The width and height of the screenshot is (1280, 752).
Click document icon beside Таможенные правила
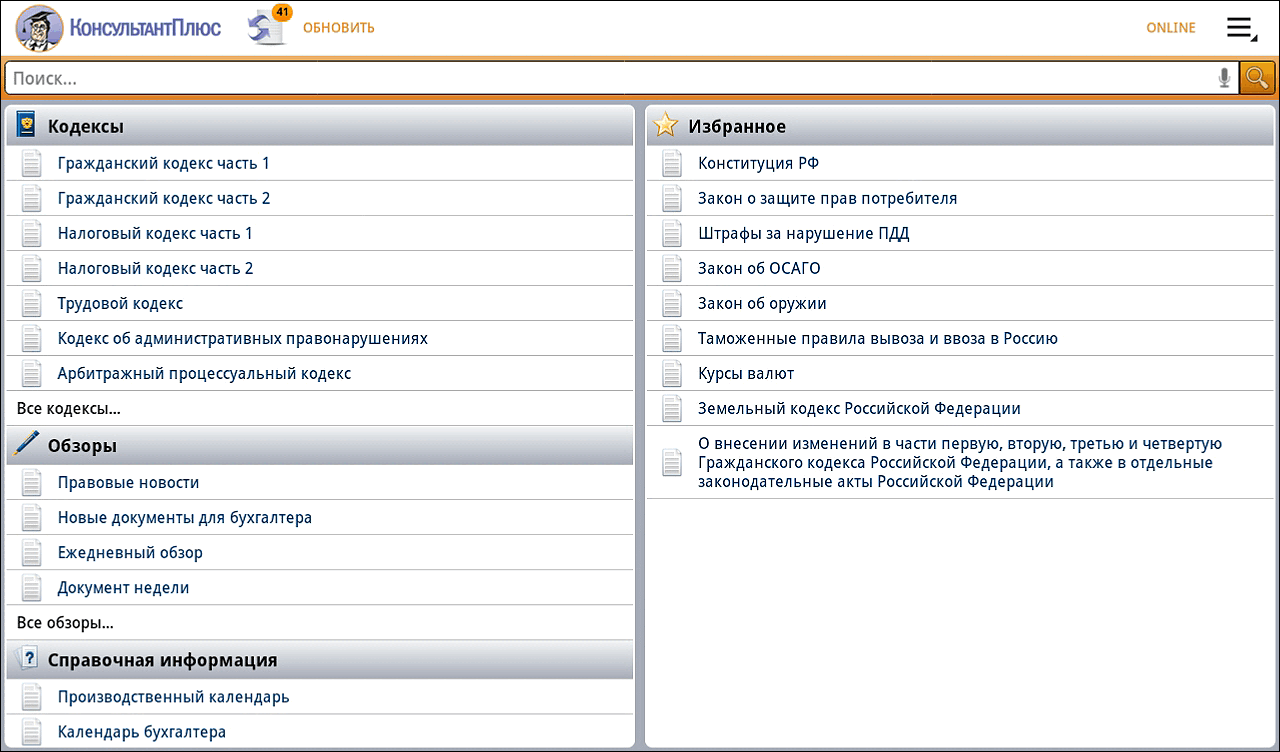coord(672,338)
